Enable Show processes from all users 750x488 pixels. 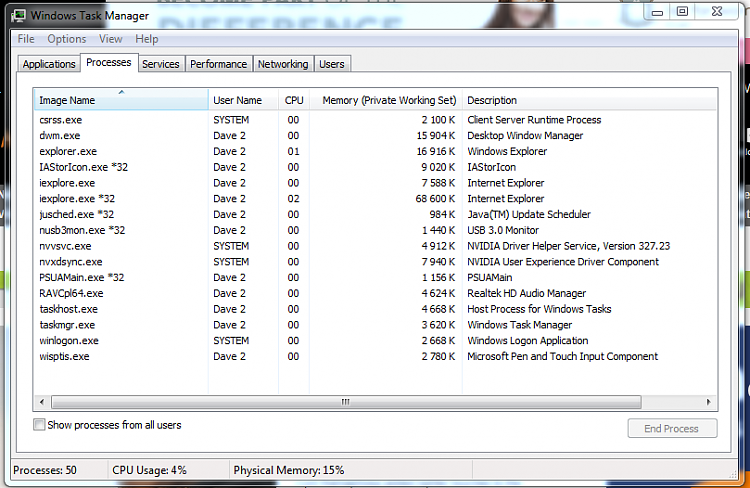(x=39, y=425)
